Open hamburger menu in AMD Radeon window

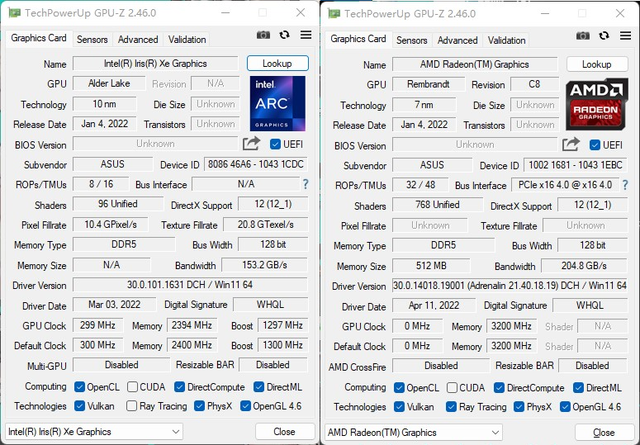click(625, 36)
